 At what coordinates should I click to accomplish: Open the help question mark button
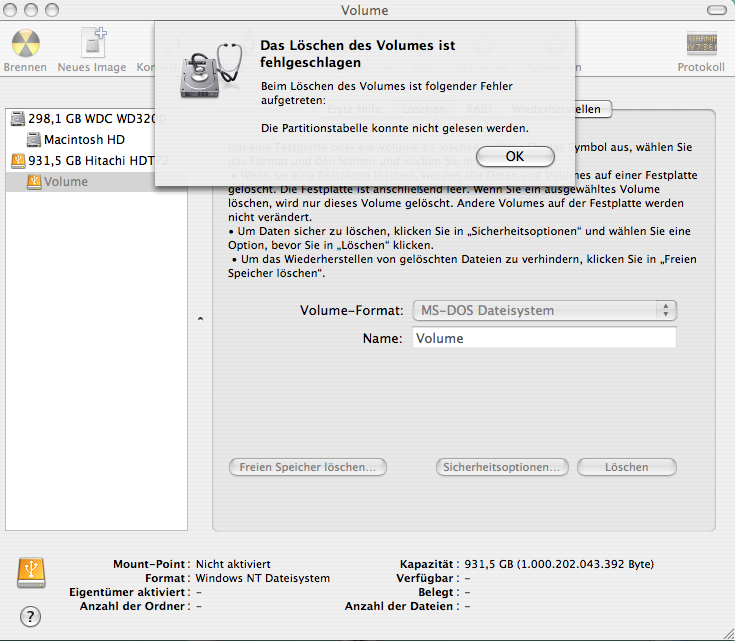(x=30, y=616)
